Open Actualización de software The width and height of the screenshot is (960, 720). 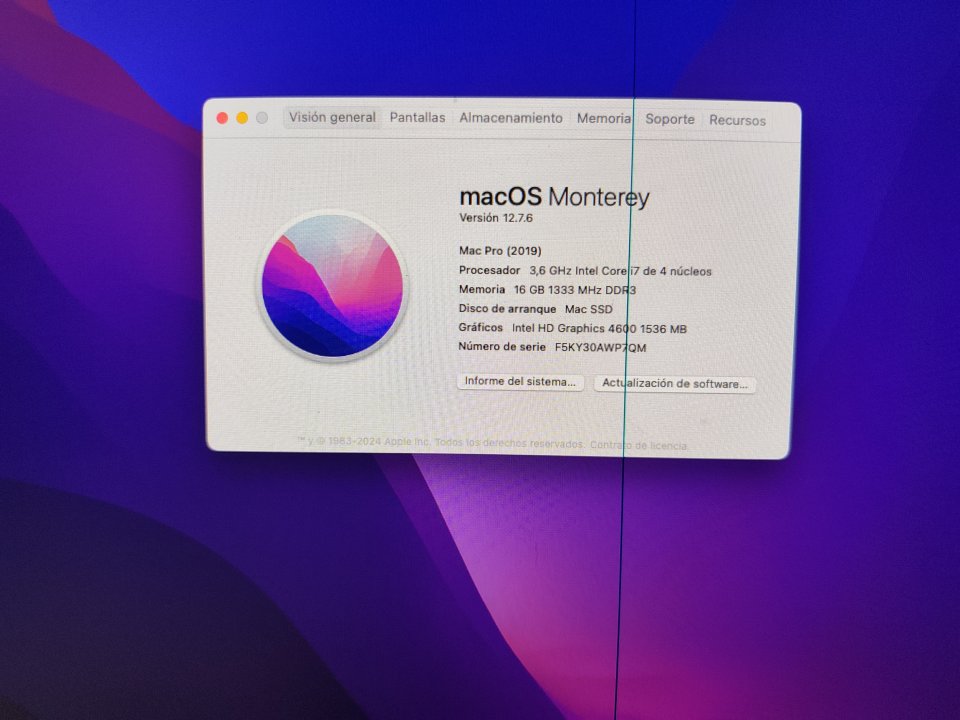675,384
